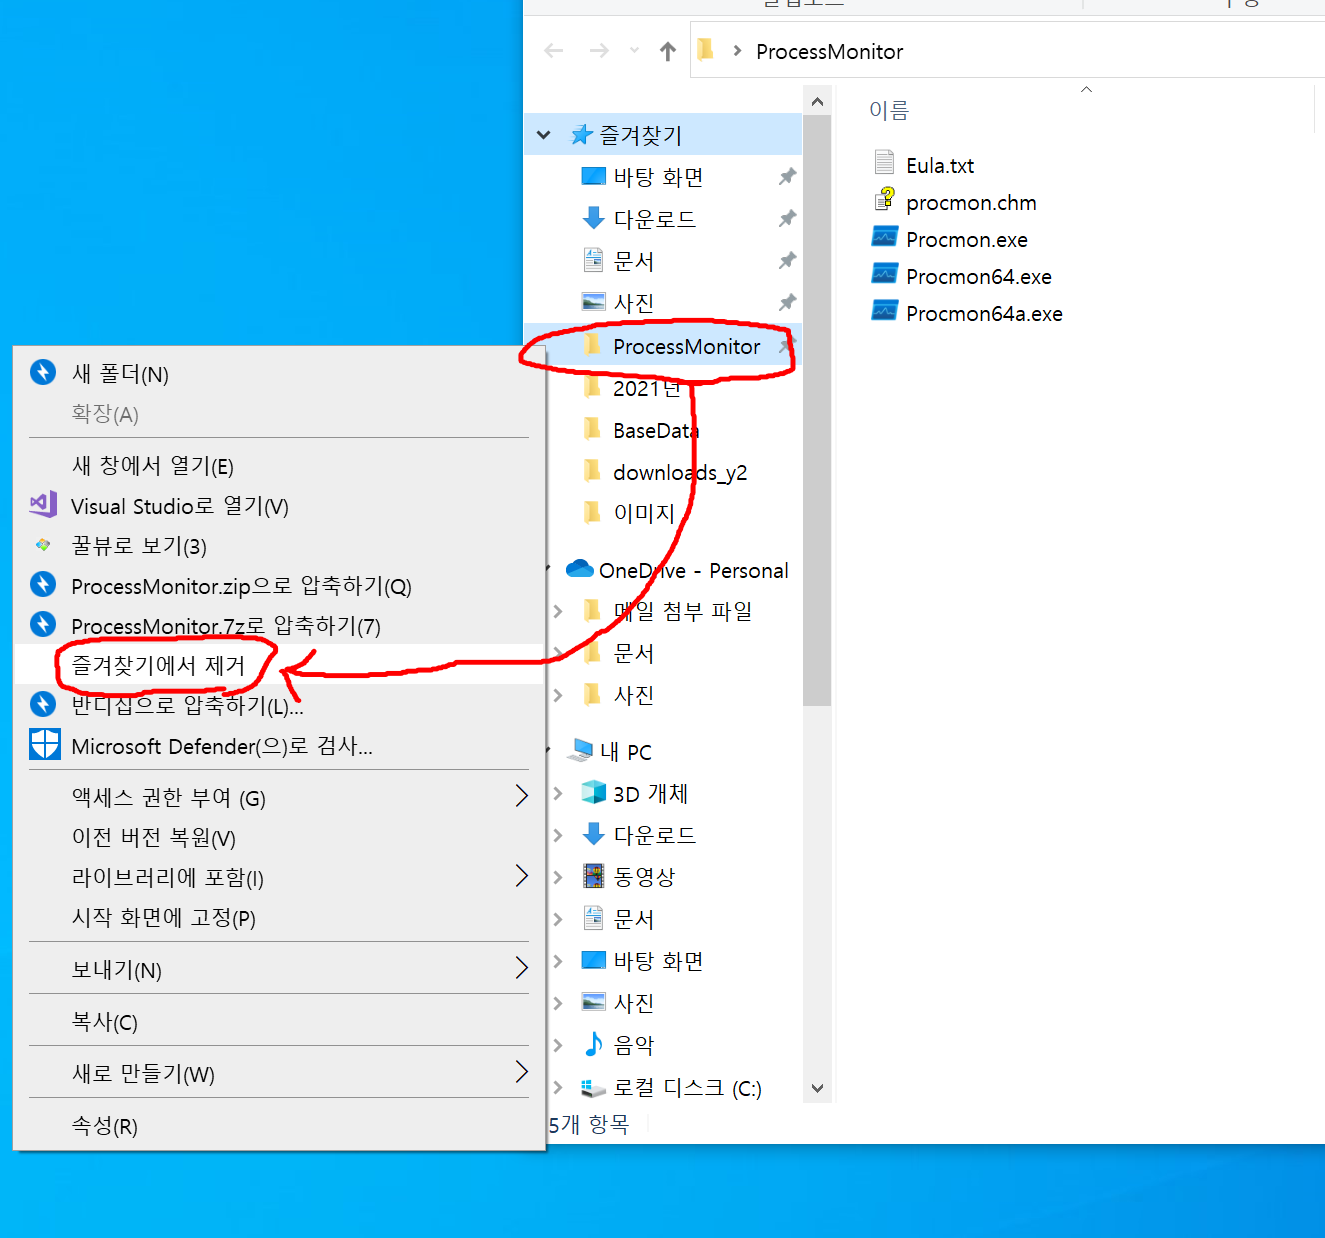The width and height of the screenshot is (1325, 1238).
Task: Open the 보내기(N) submenu arrow
Action: coord(521,968)
